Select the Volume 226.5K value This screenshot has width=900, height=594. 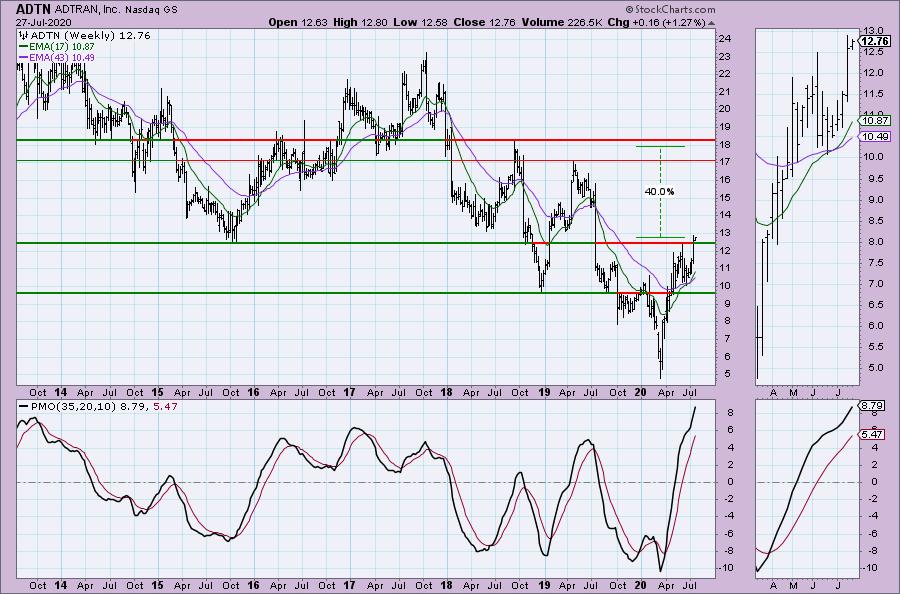[x=562, y=22]
